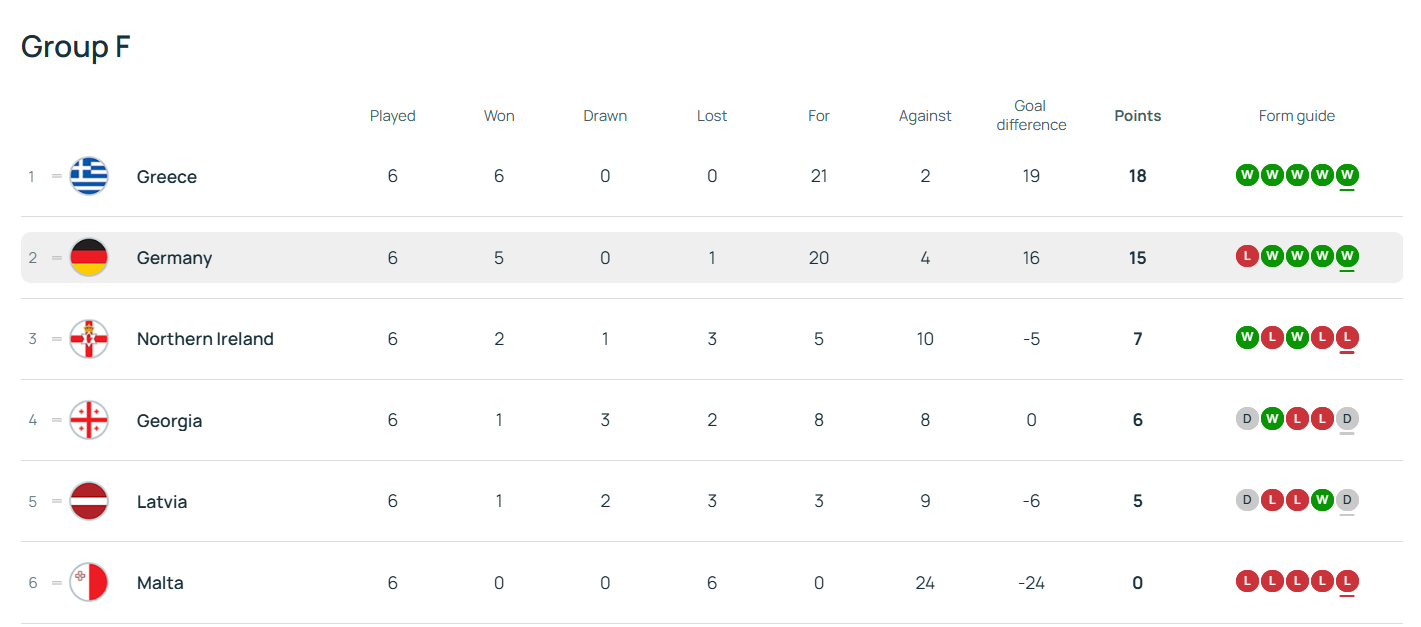This screenshot has height=627, width=1421.
Task: Click Greece's most recent underlined win badge
Action: [1347, 176]
